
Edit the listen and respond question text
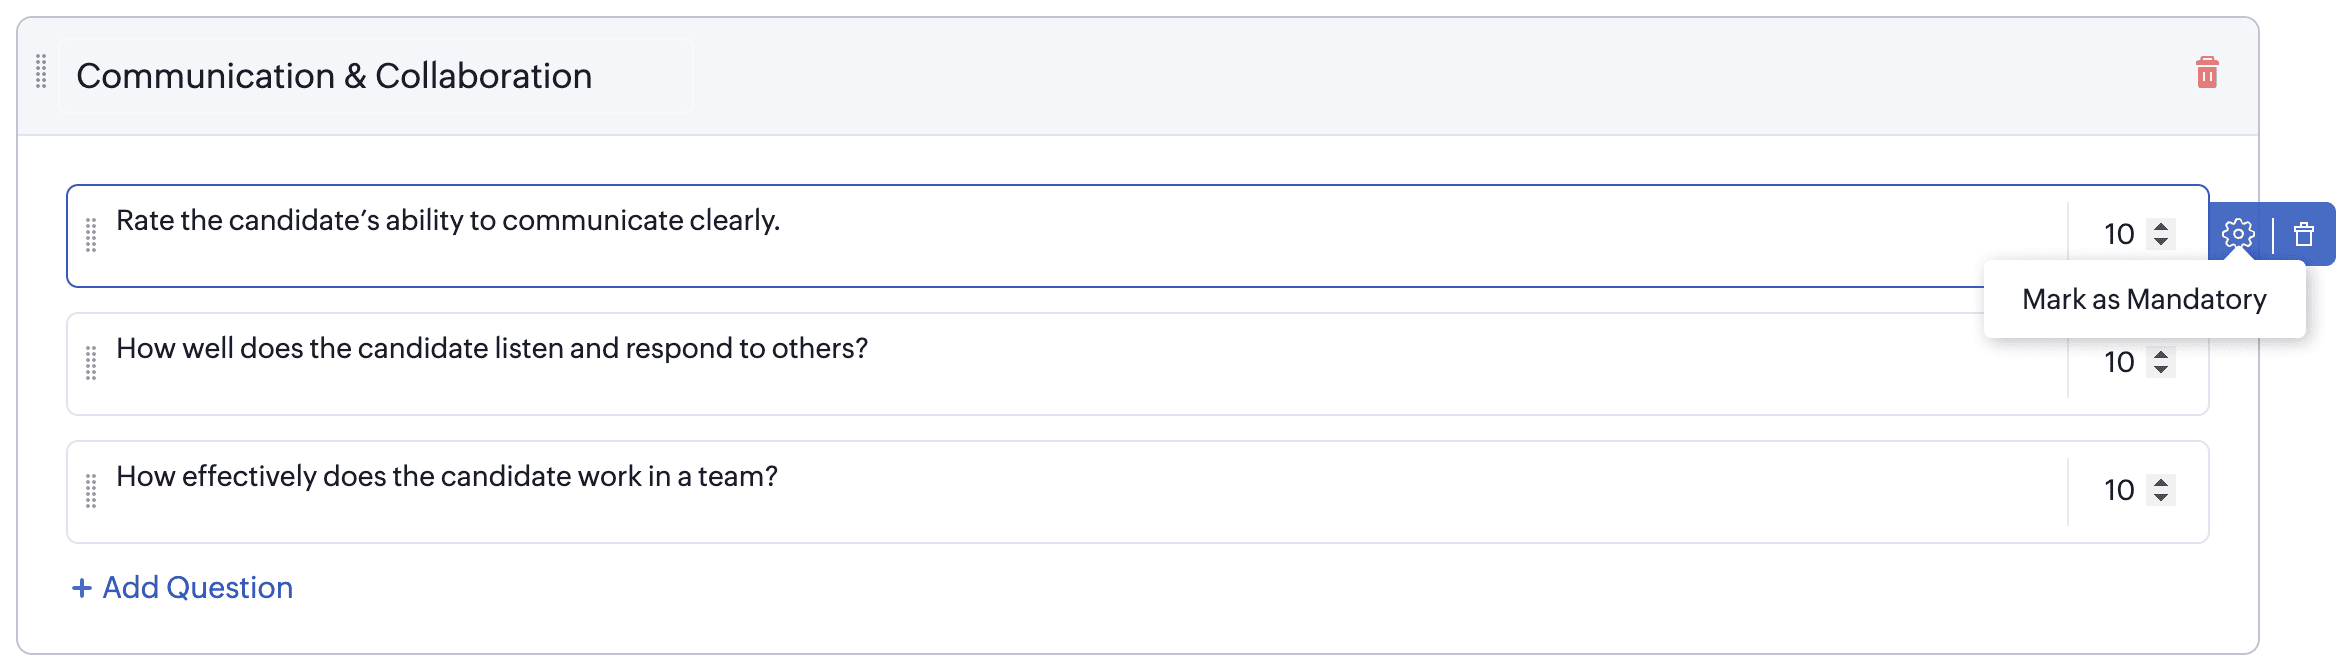pyautogui.click(x=492, y=349)
